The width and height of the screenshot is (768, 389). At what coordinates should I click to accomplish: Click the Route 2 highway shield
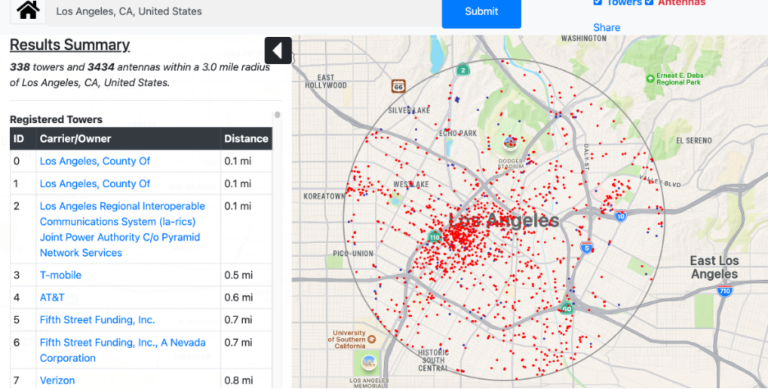click(x=462, y=70)
